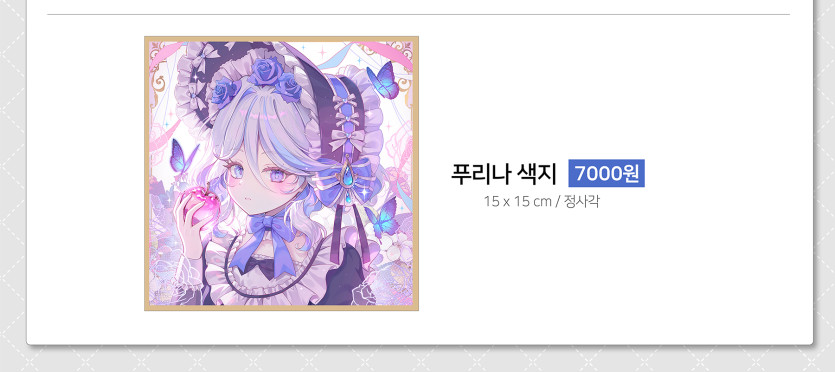Viewport: 835px width, 372px height.
Task: Click the 7000원 price badge
Action: pos(607,173)
